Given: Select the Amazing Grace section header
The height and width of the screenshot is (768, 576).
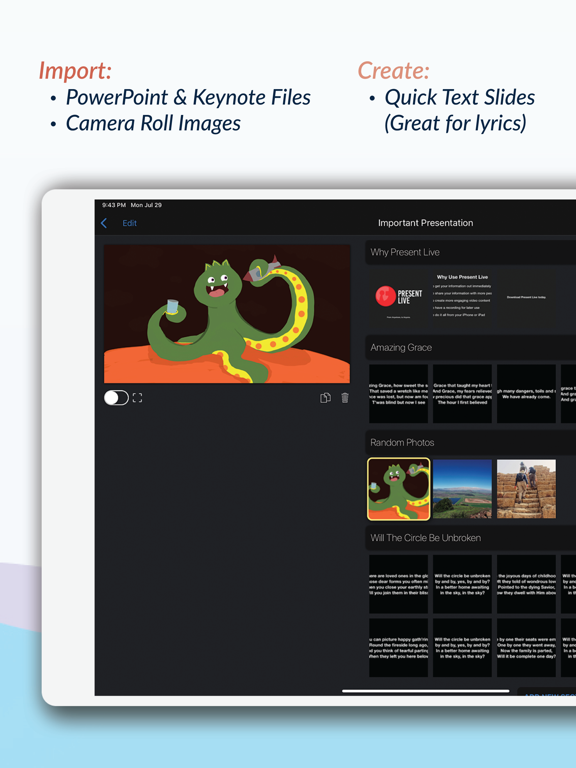Looking at the screenshot, I should click(471, 347).
